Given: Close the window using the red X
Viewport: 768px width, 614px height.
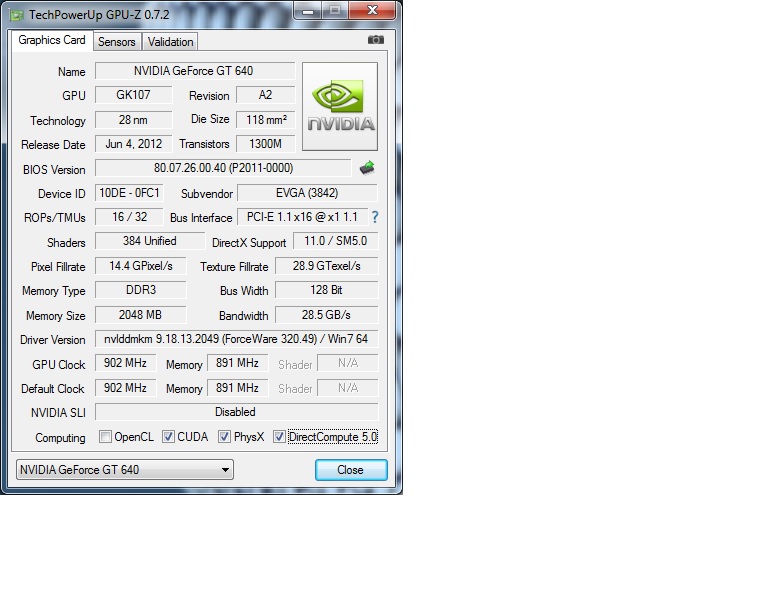Looking at the screenshot, I should tap(372, 10).
